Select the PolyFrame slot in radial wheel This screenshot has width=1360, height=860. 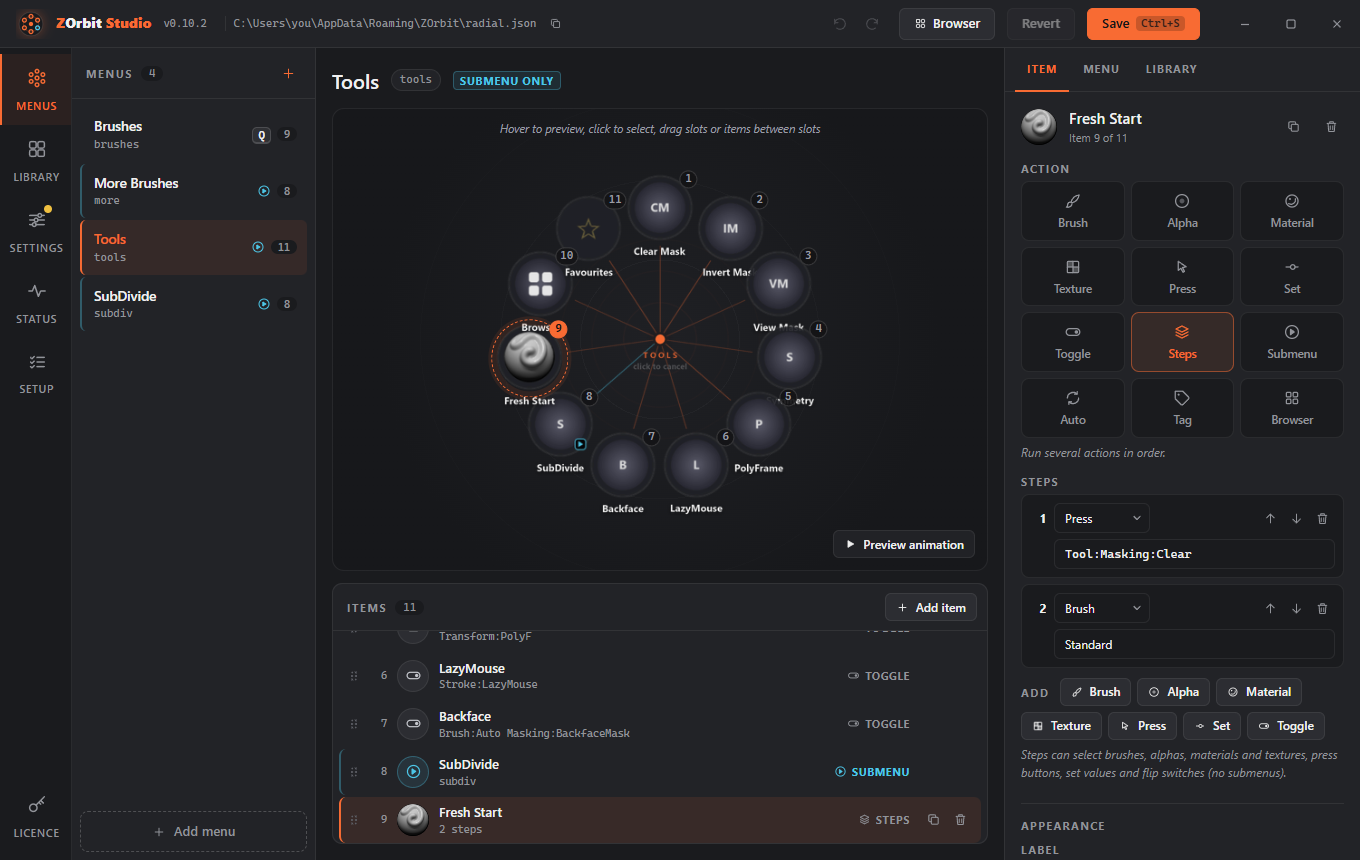758,424
